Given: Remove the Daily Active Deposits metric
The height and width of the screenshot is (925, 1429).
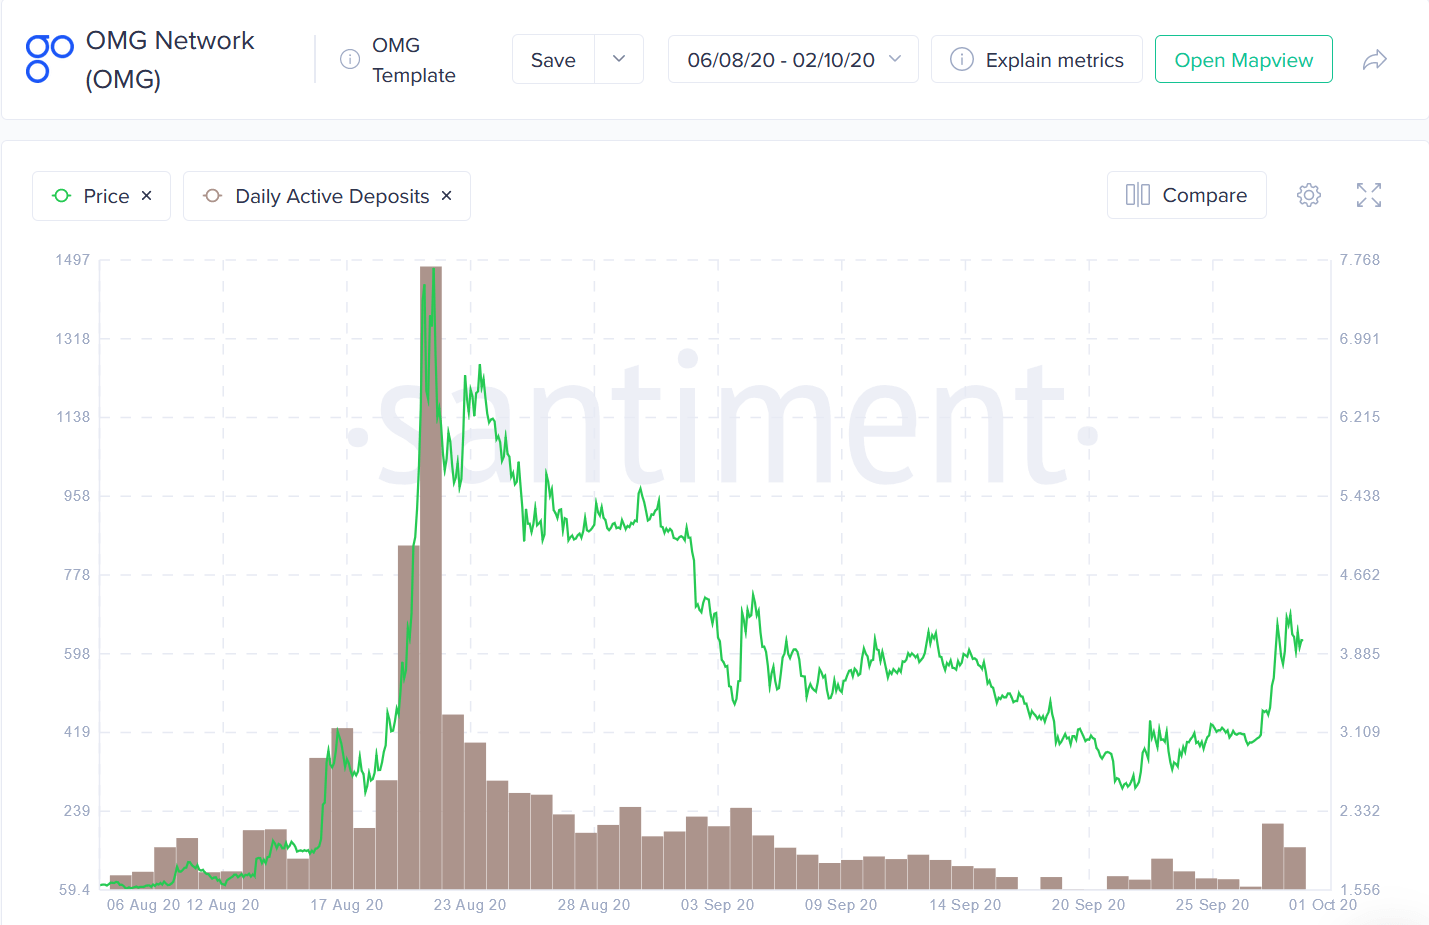Looking at the screenshot, I should click(447, 196).
